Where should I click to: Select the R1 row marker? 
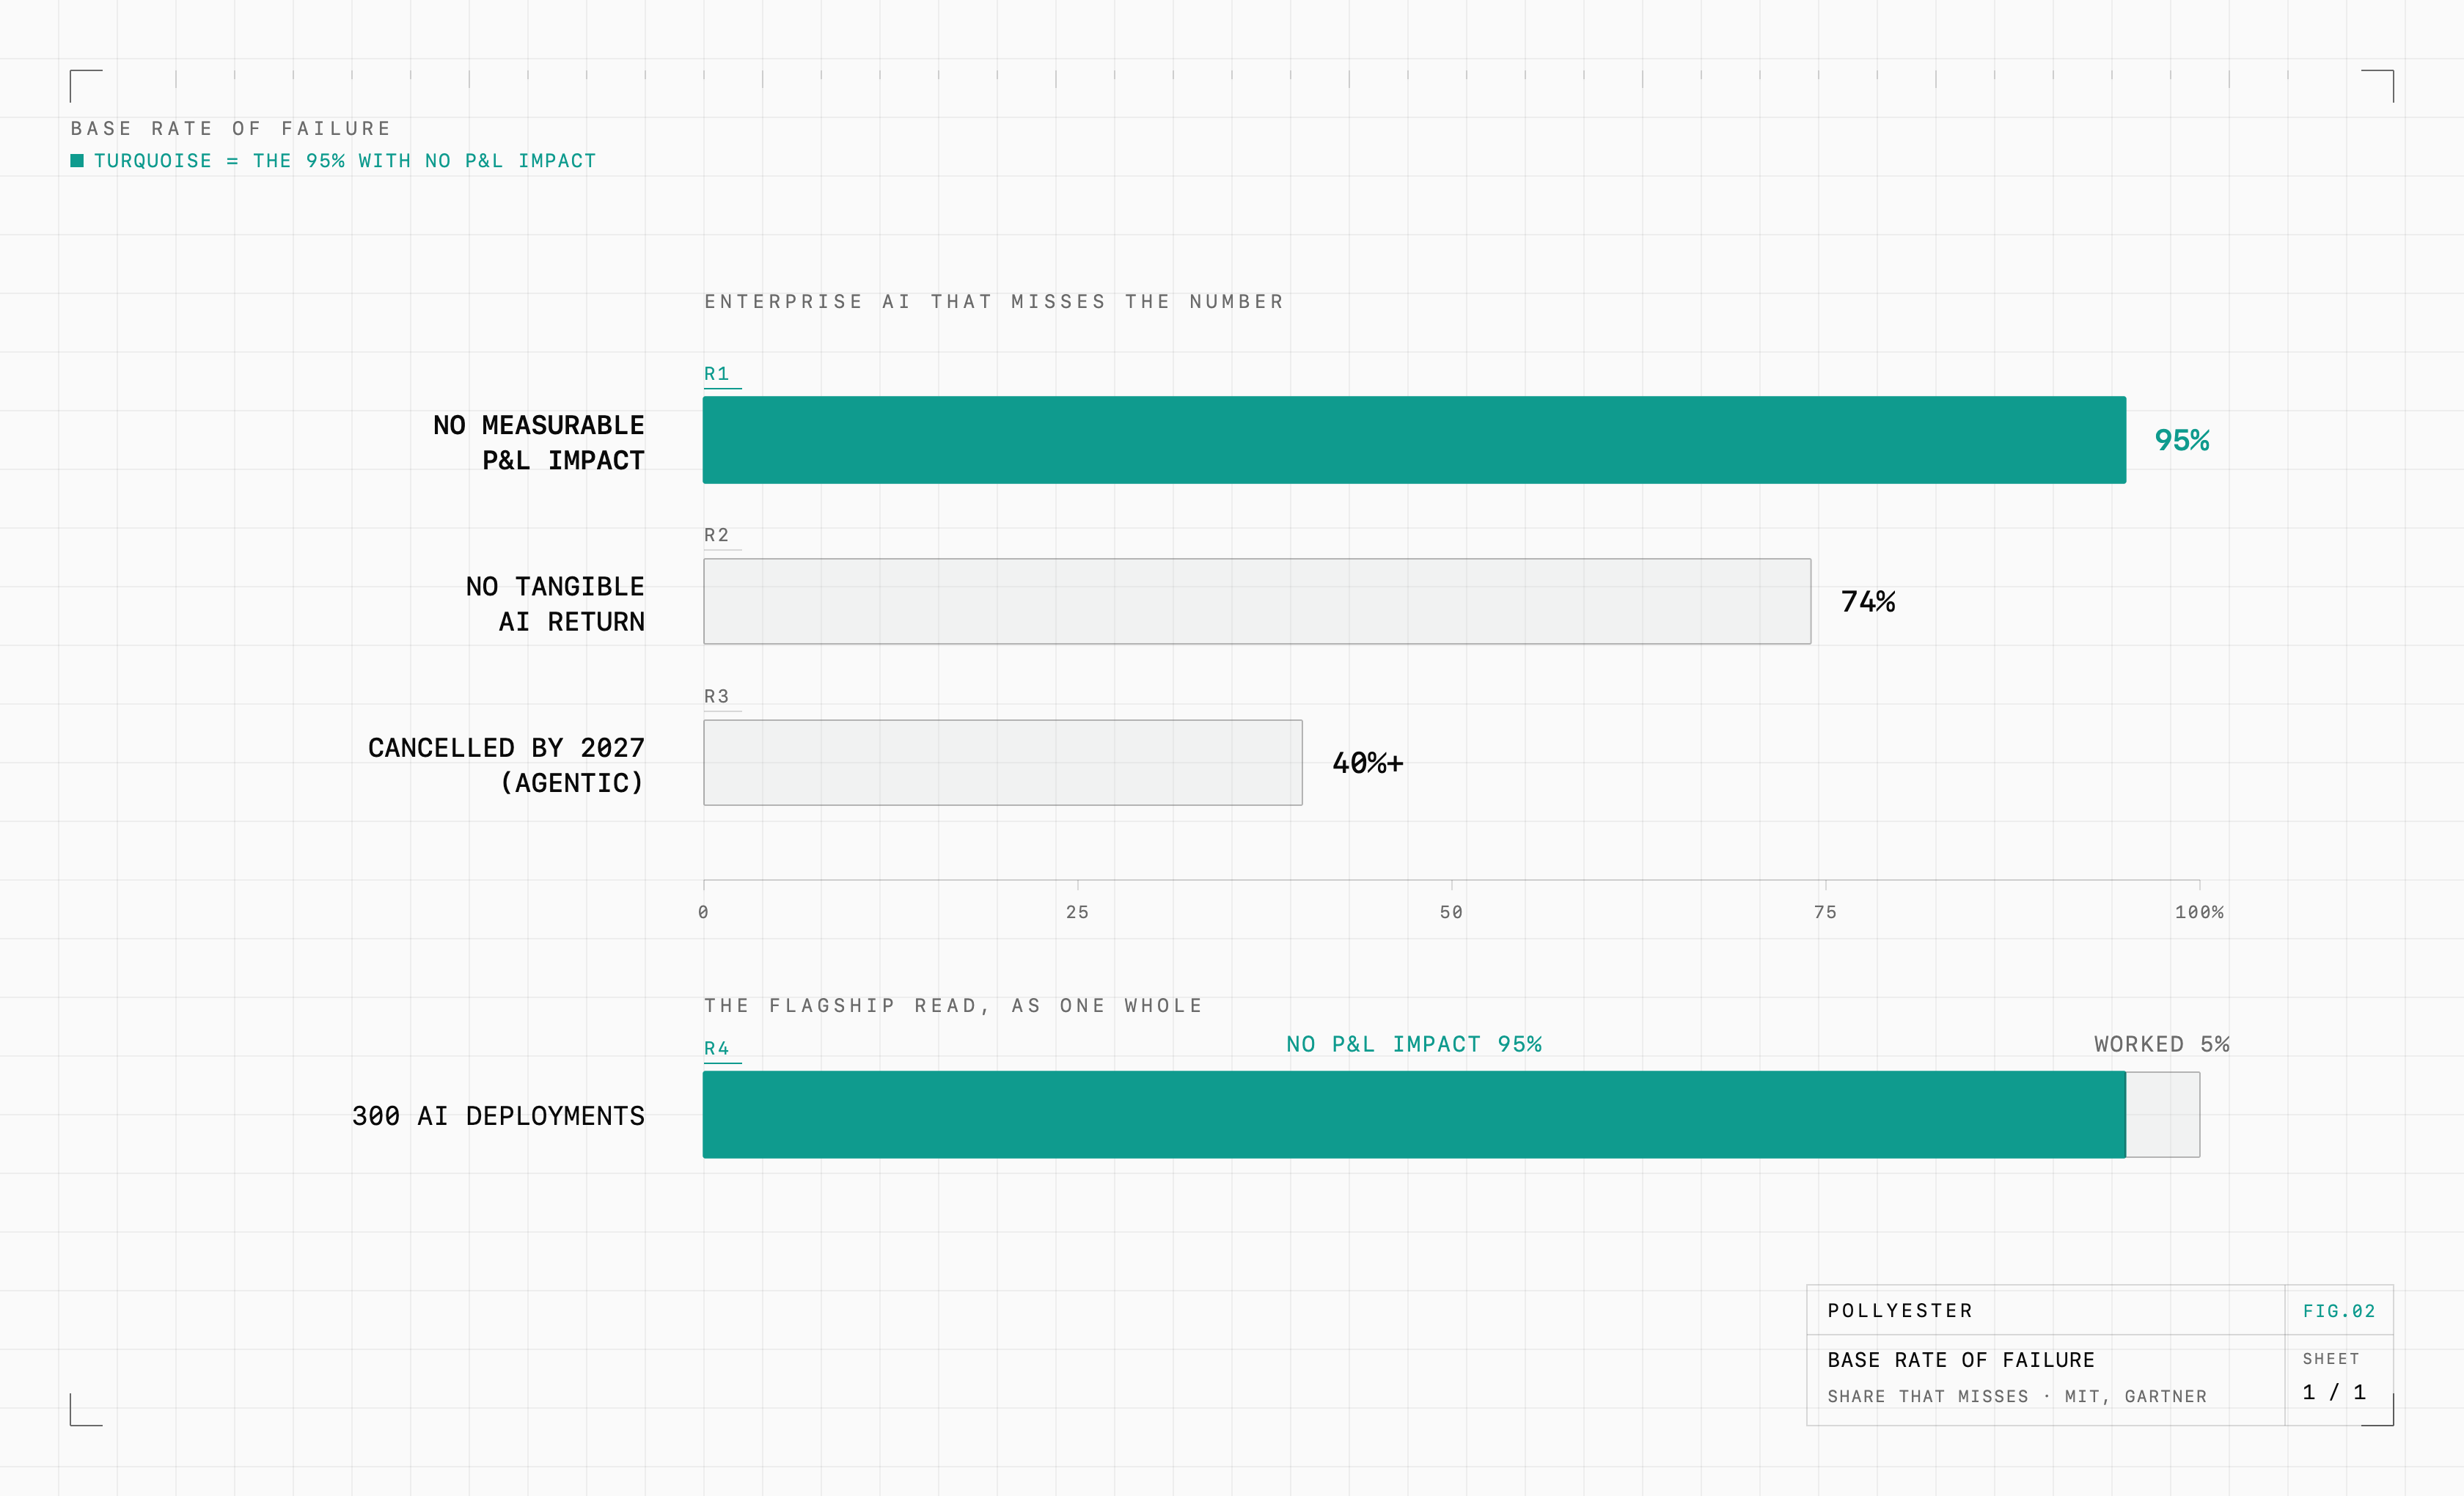(x=717, y=374)
